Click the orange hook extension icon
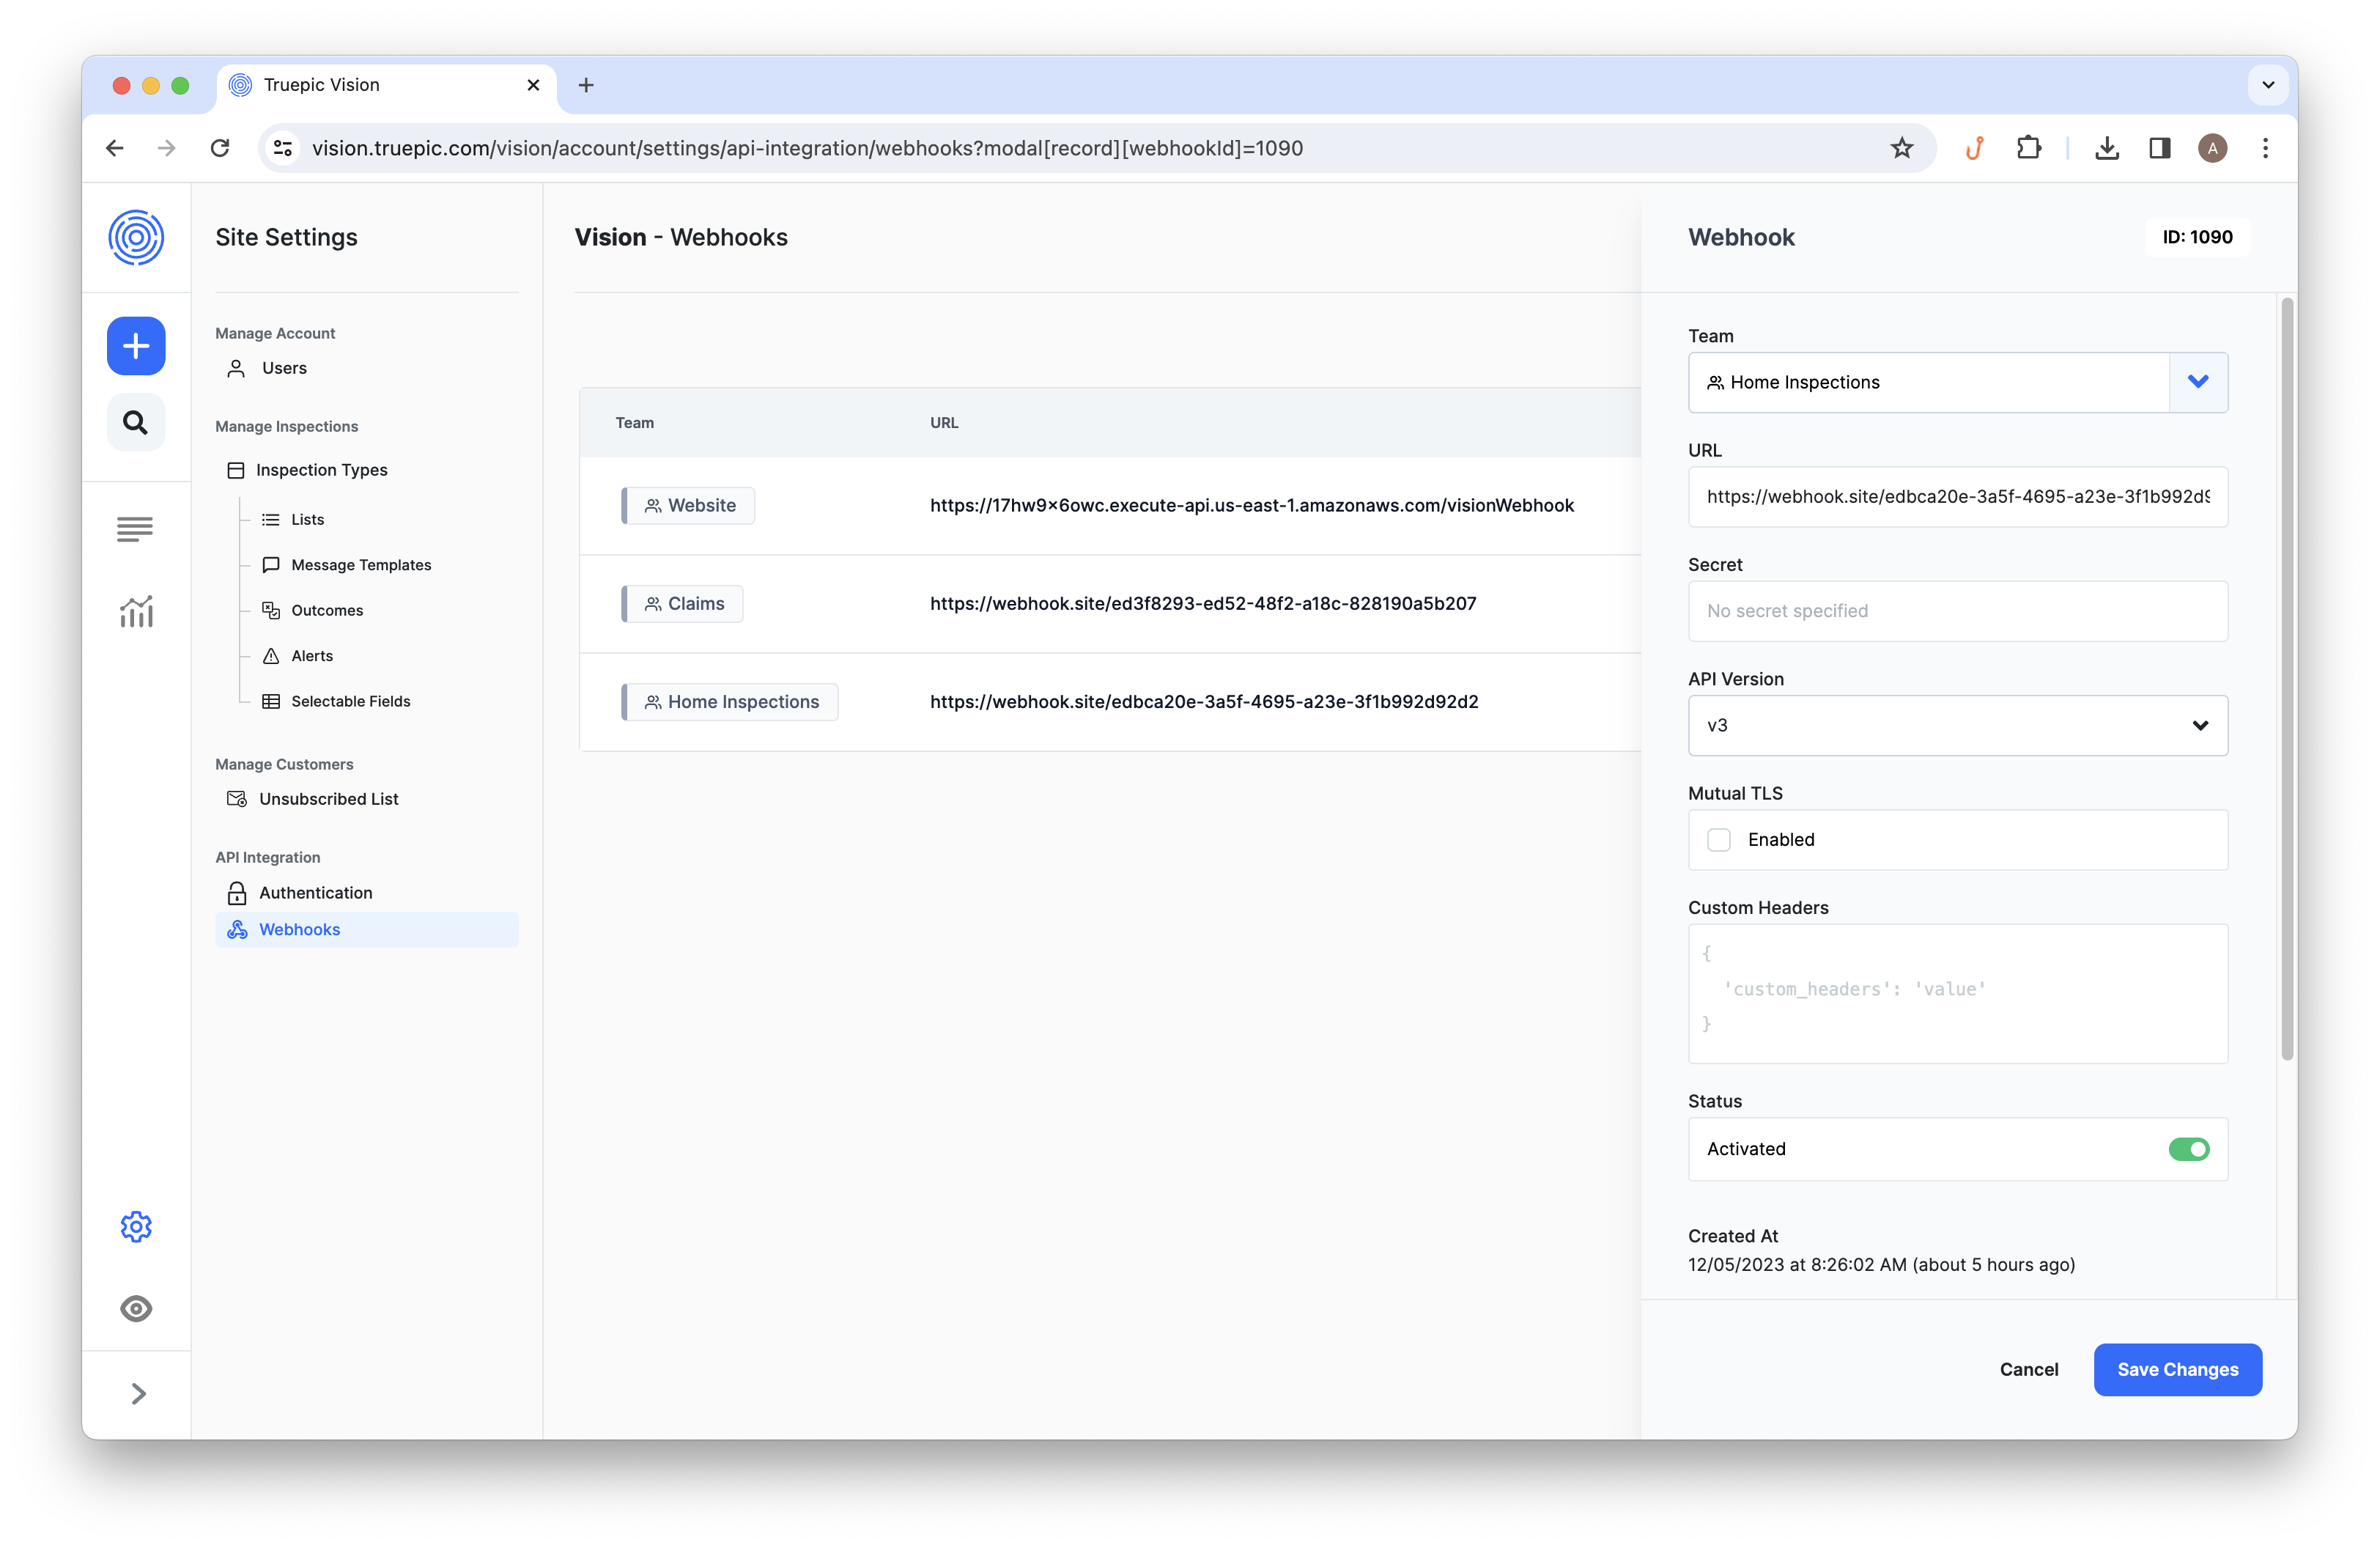Viewport: 2380px width, 1548px height. (1975, 148)
